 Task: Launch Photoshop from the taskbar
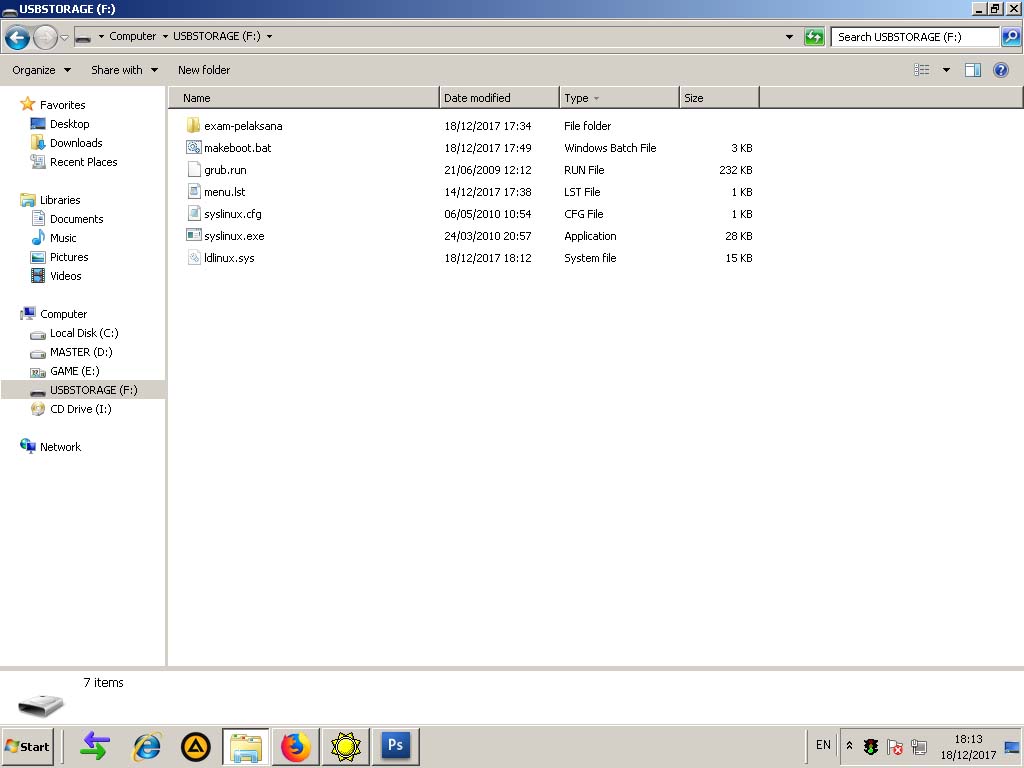pyautogui.click(x=395, y=746)
